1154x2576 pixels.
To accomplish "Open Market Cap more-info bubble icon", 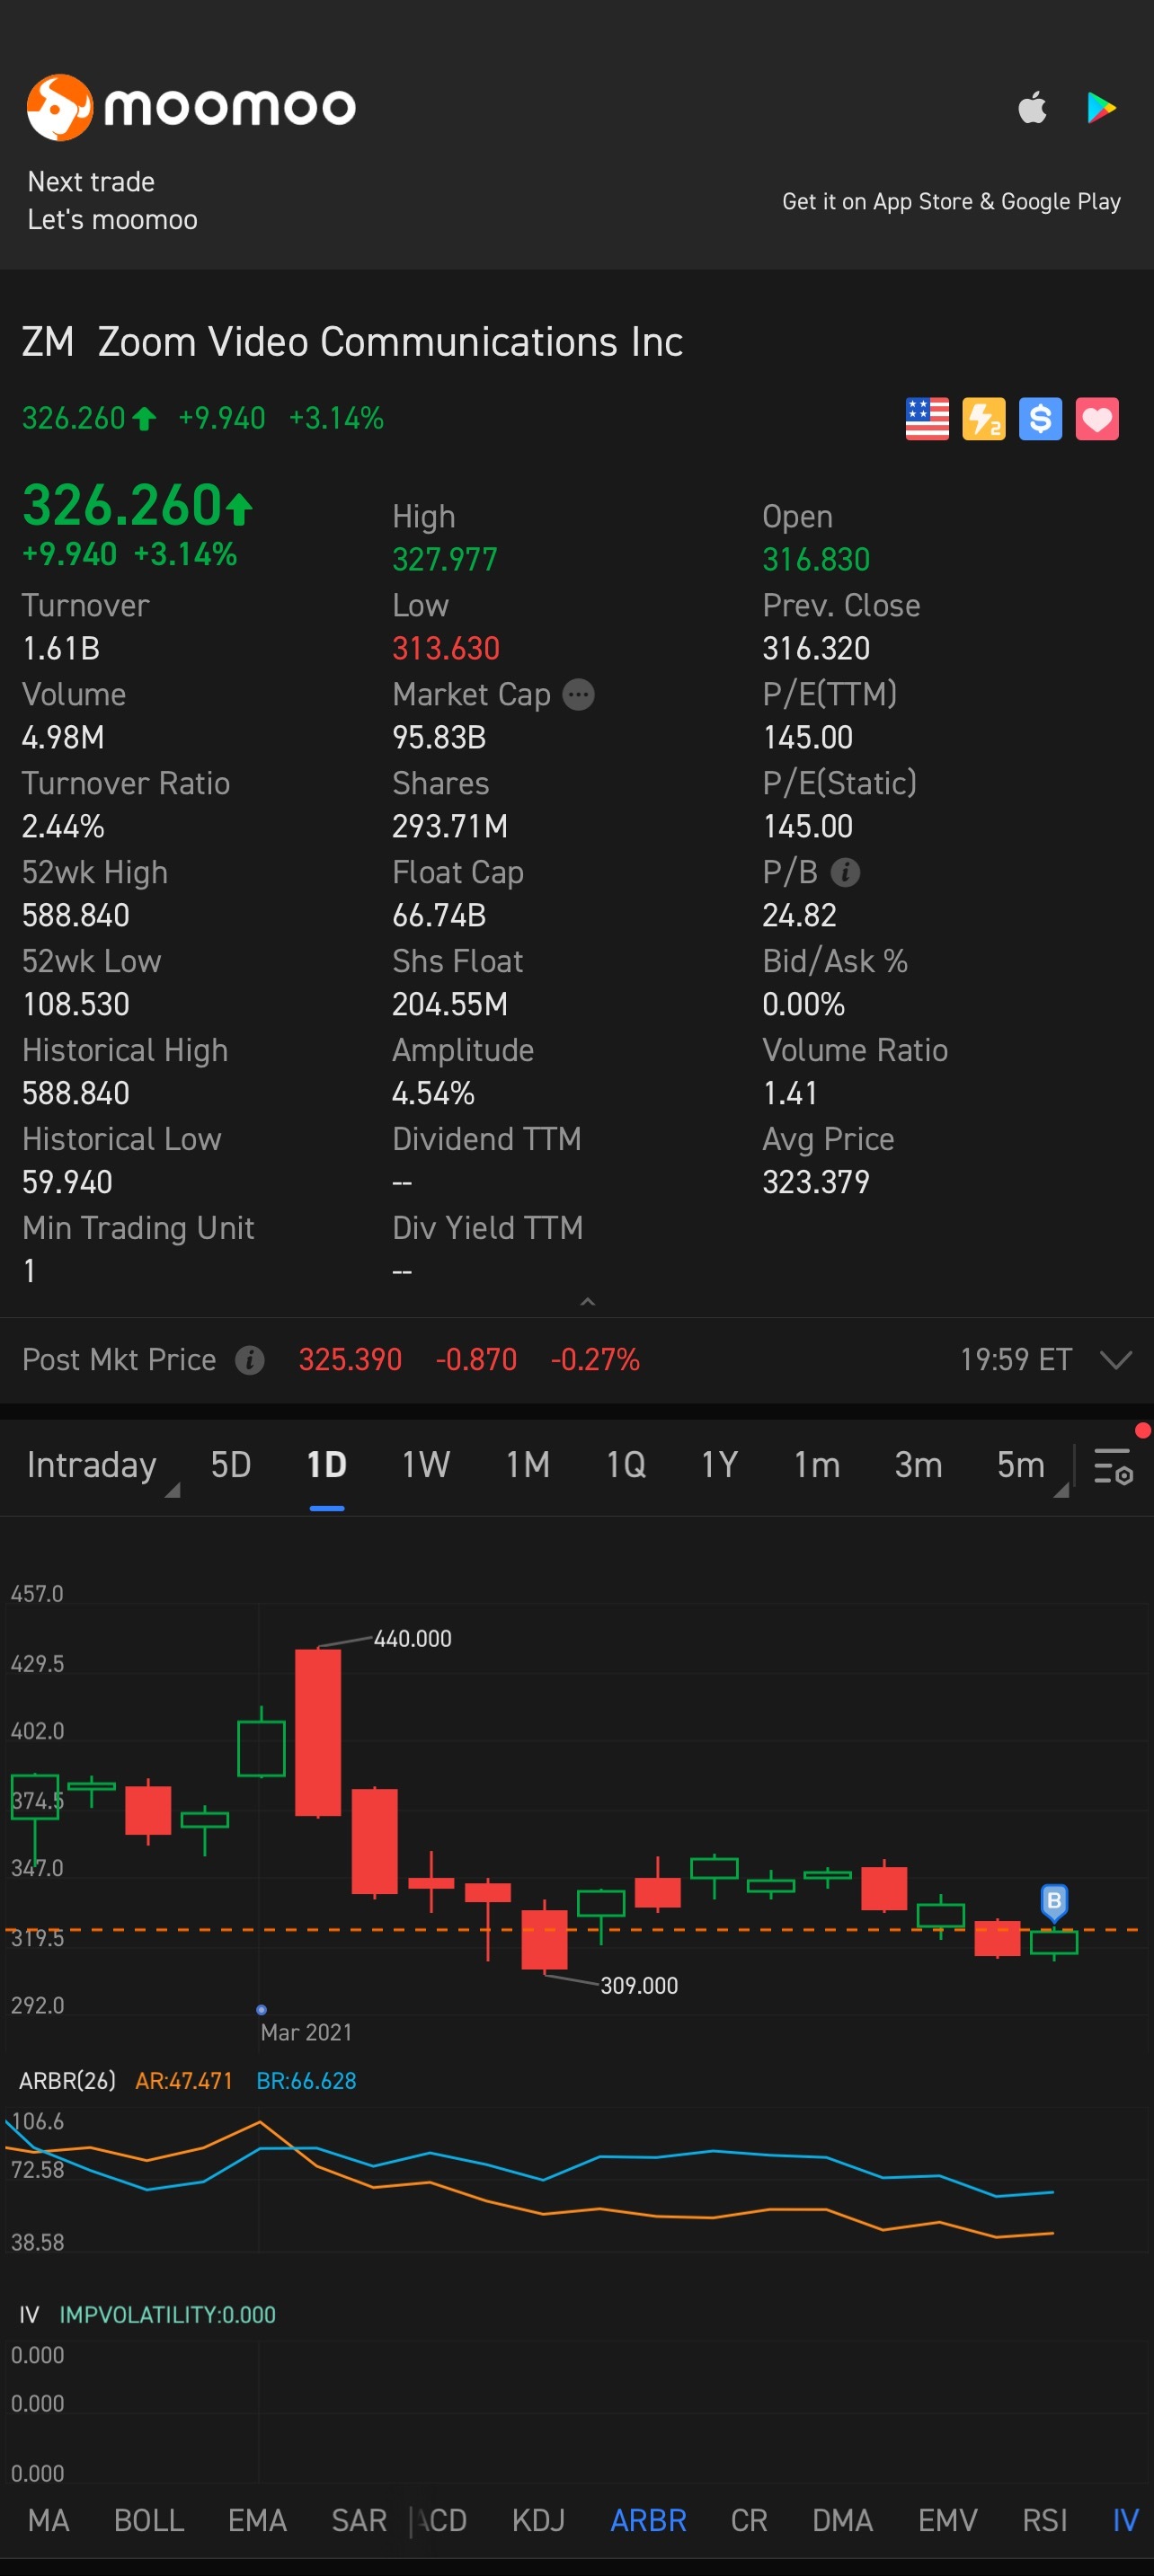I will (x=579, y=694).
